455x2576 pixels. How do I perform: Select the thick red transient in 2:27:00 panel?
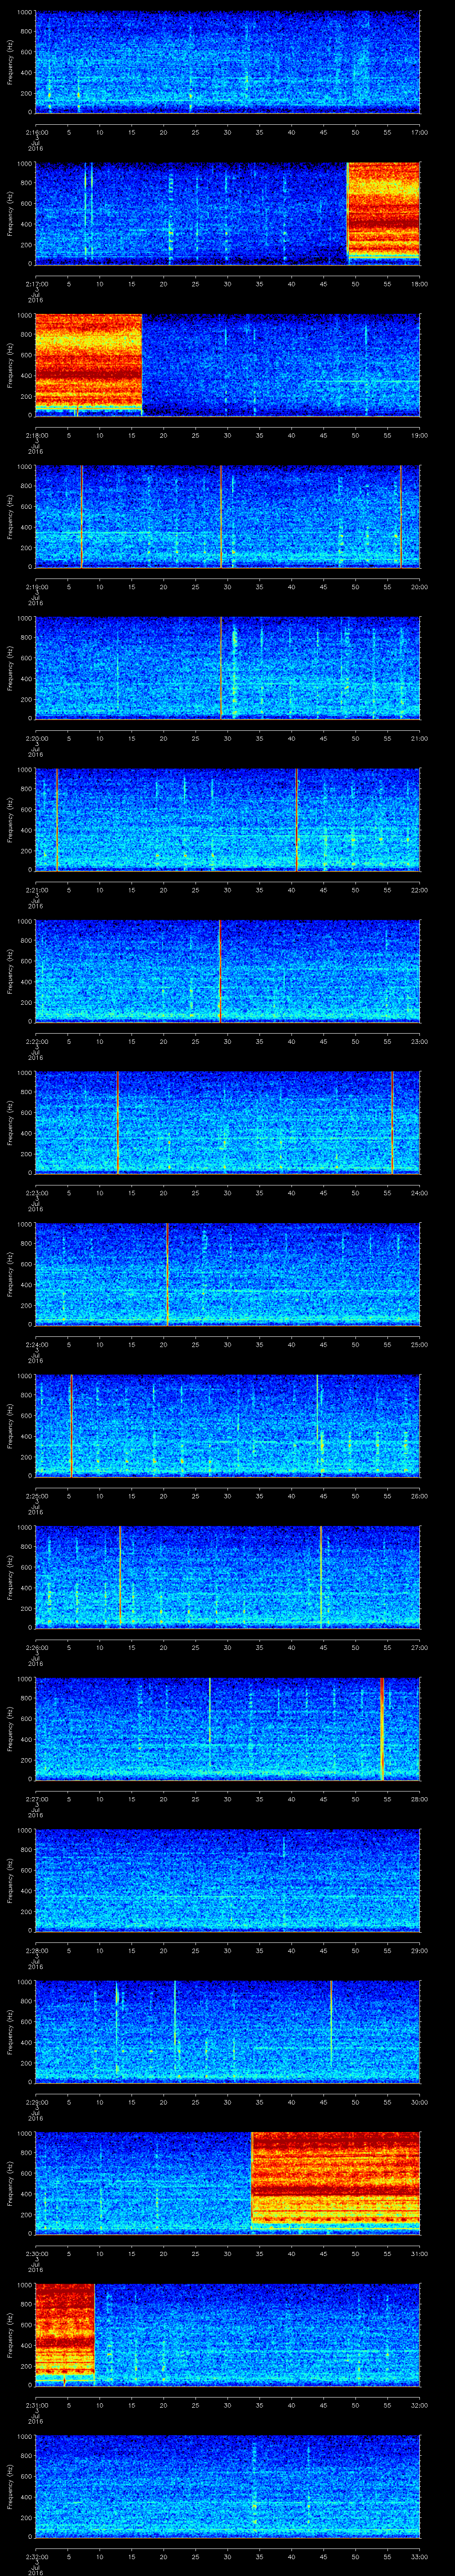(382, 1728)
